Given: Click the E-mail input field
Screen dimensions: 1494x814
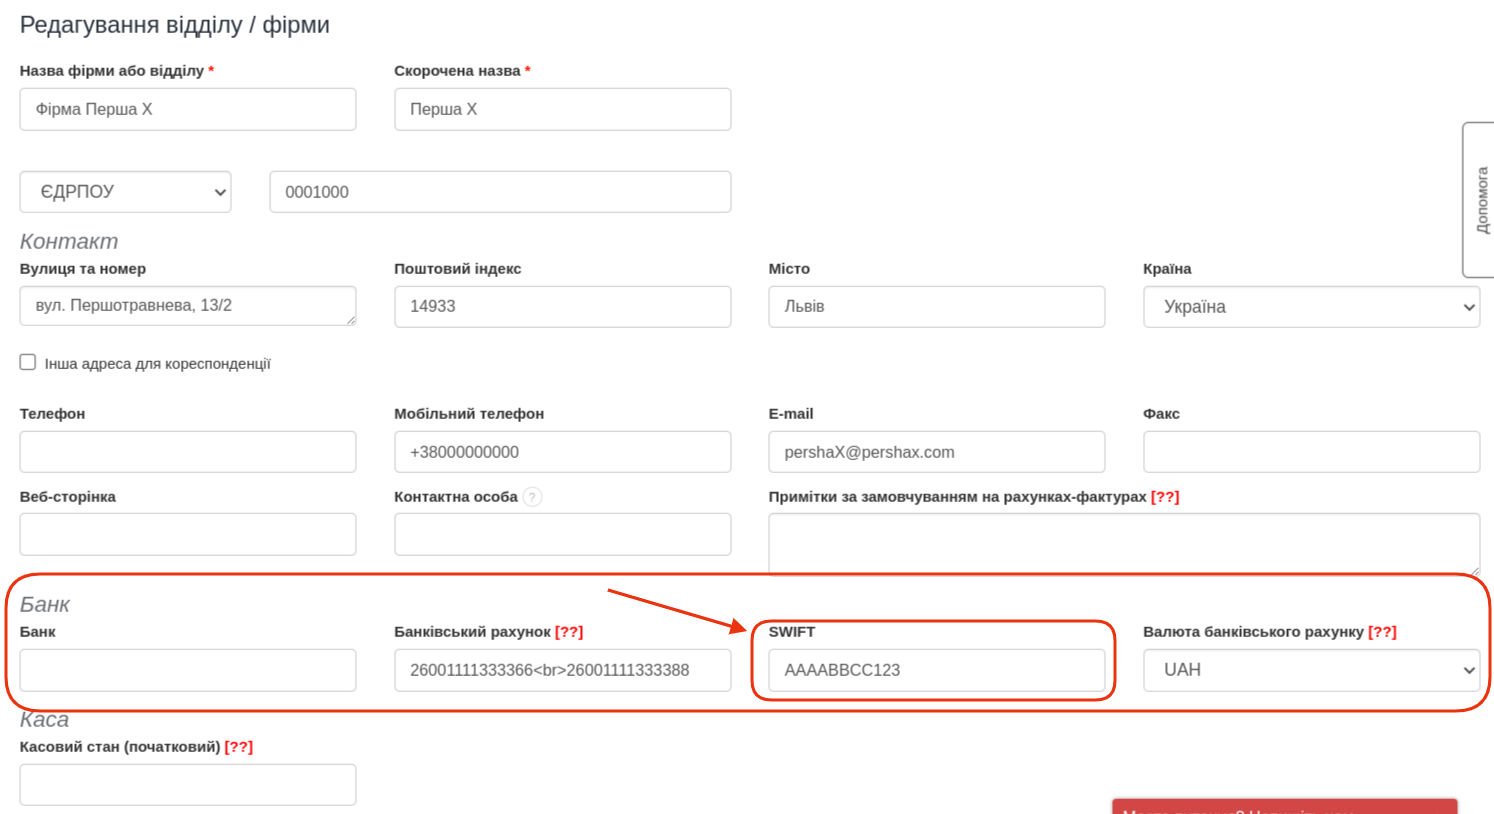Looking at the screenshot, I should click(936, 452).
